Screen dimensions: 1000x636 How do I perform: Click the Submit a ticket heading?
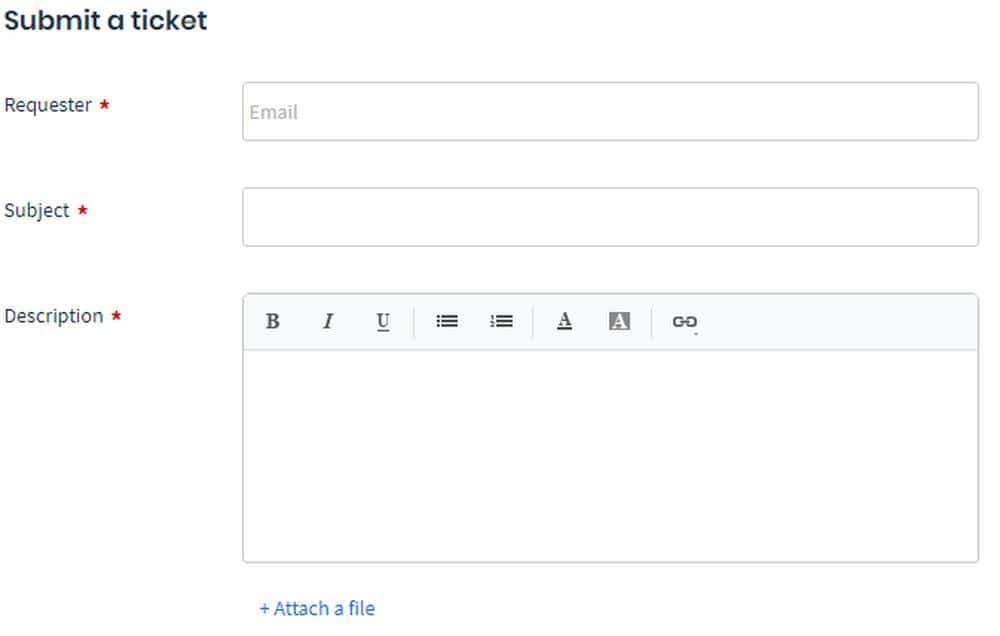[106, 20]
